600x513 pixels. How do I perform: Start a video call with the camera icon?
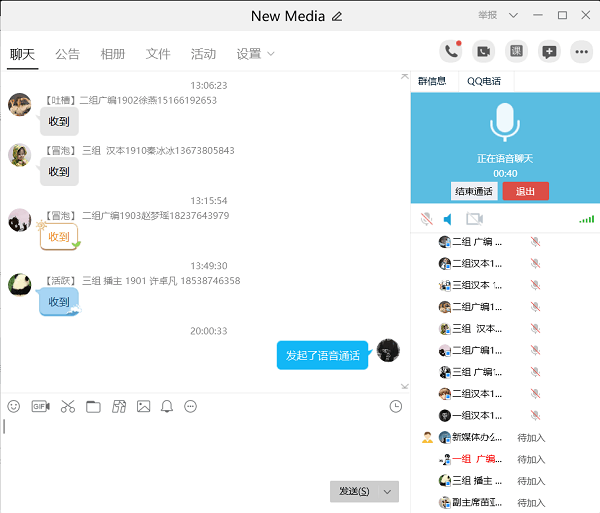[x=483, y=52]
